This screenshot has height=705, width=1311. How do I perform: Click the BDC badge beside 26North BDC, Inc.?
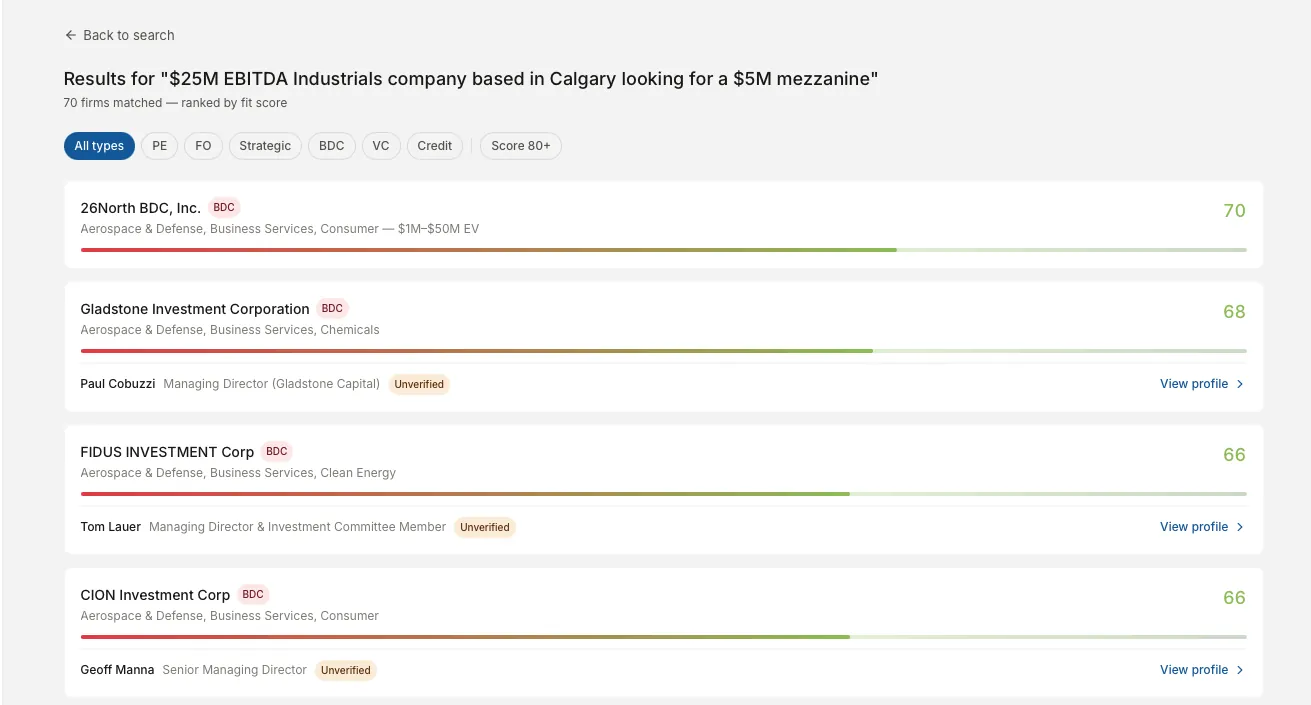coord(223,207)
